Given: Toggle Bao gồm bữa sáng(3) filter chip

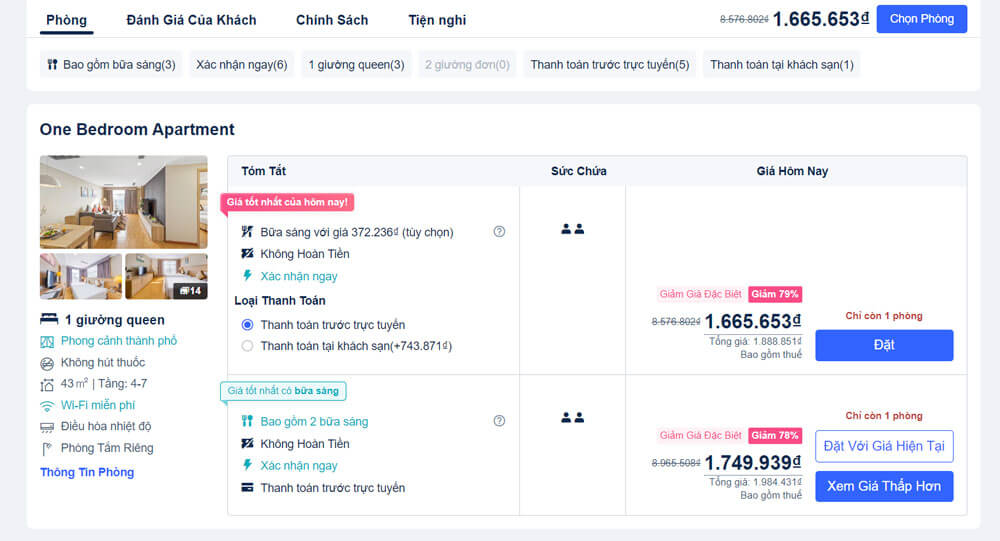Looking at the screenshot, I should 112,64.
